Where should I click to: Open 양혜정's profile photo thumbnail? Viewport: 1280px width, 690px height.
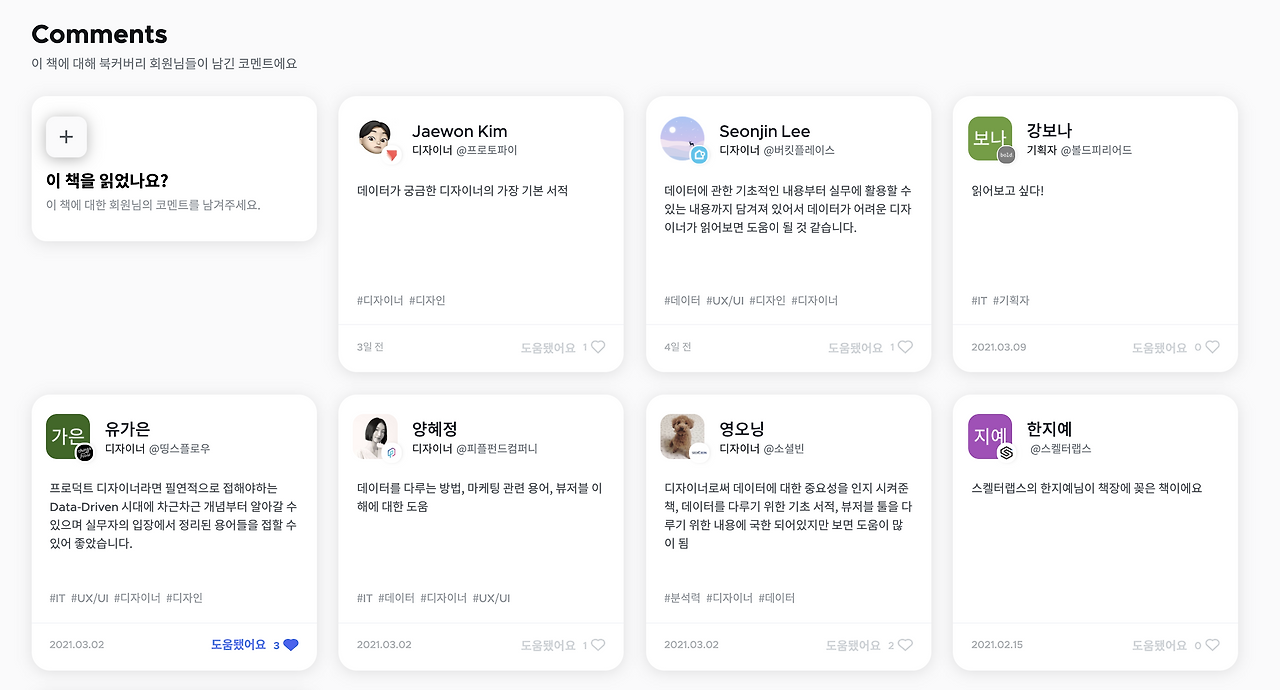[374, 437]
